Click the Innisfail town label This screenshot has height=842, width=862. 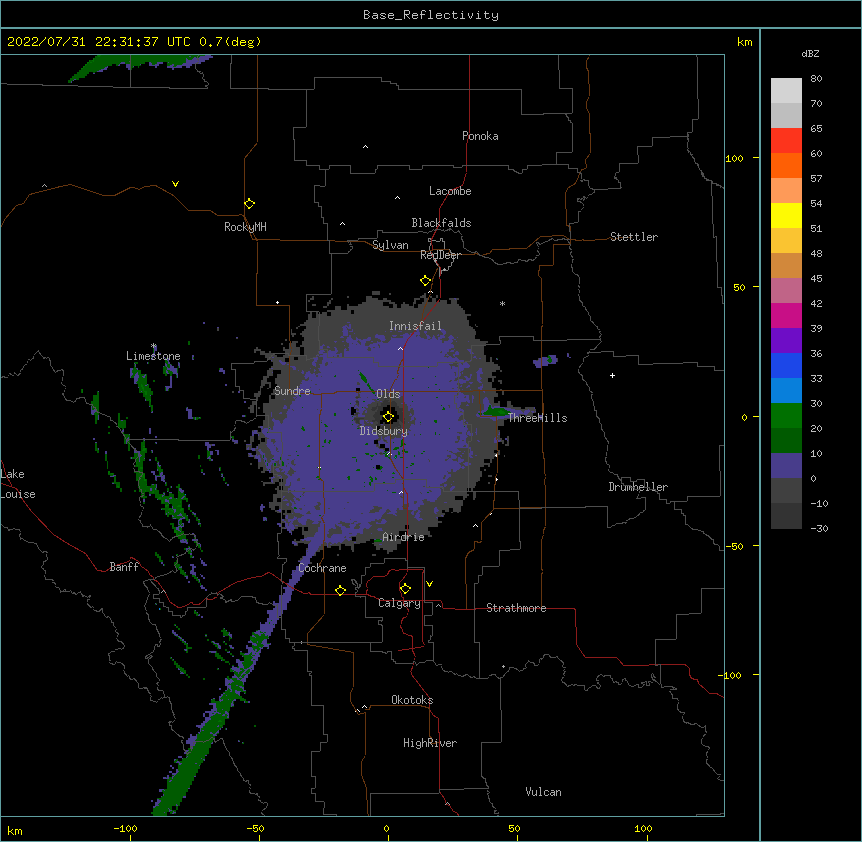click(415, 326)
